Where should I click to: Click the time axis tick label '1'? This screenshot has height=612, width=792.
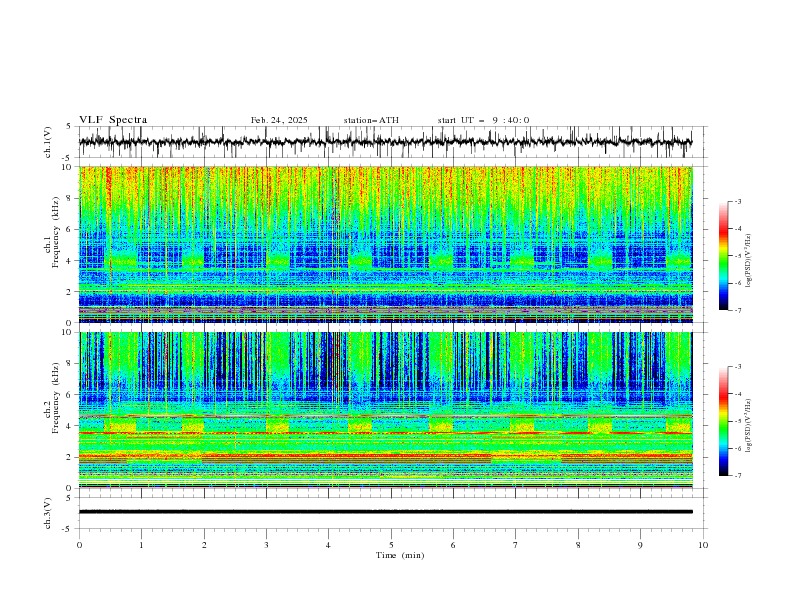(x=141, y=545)
